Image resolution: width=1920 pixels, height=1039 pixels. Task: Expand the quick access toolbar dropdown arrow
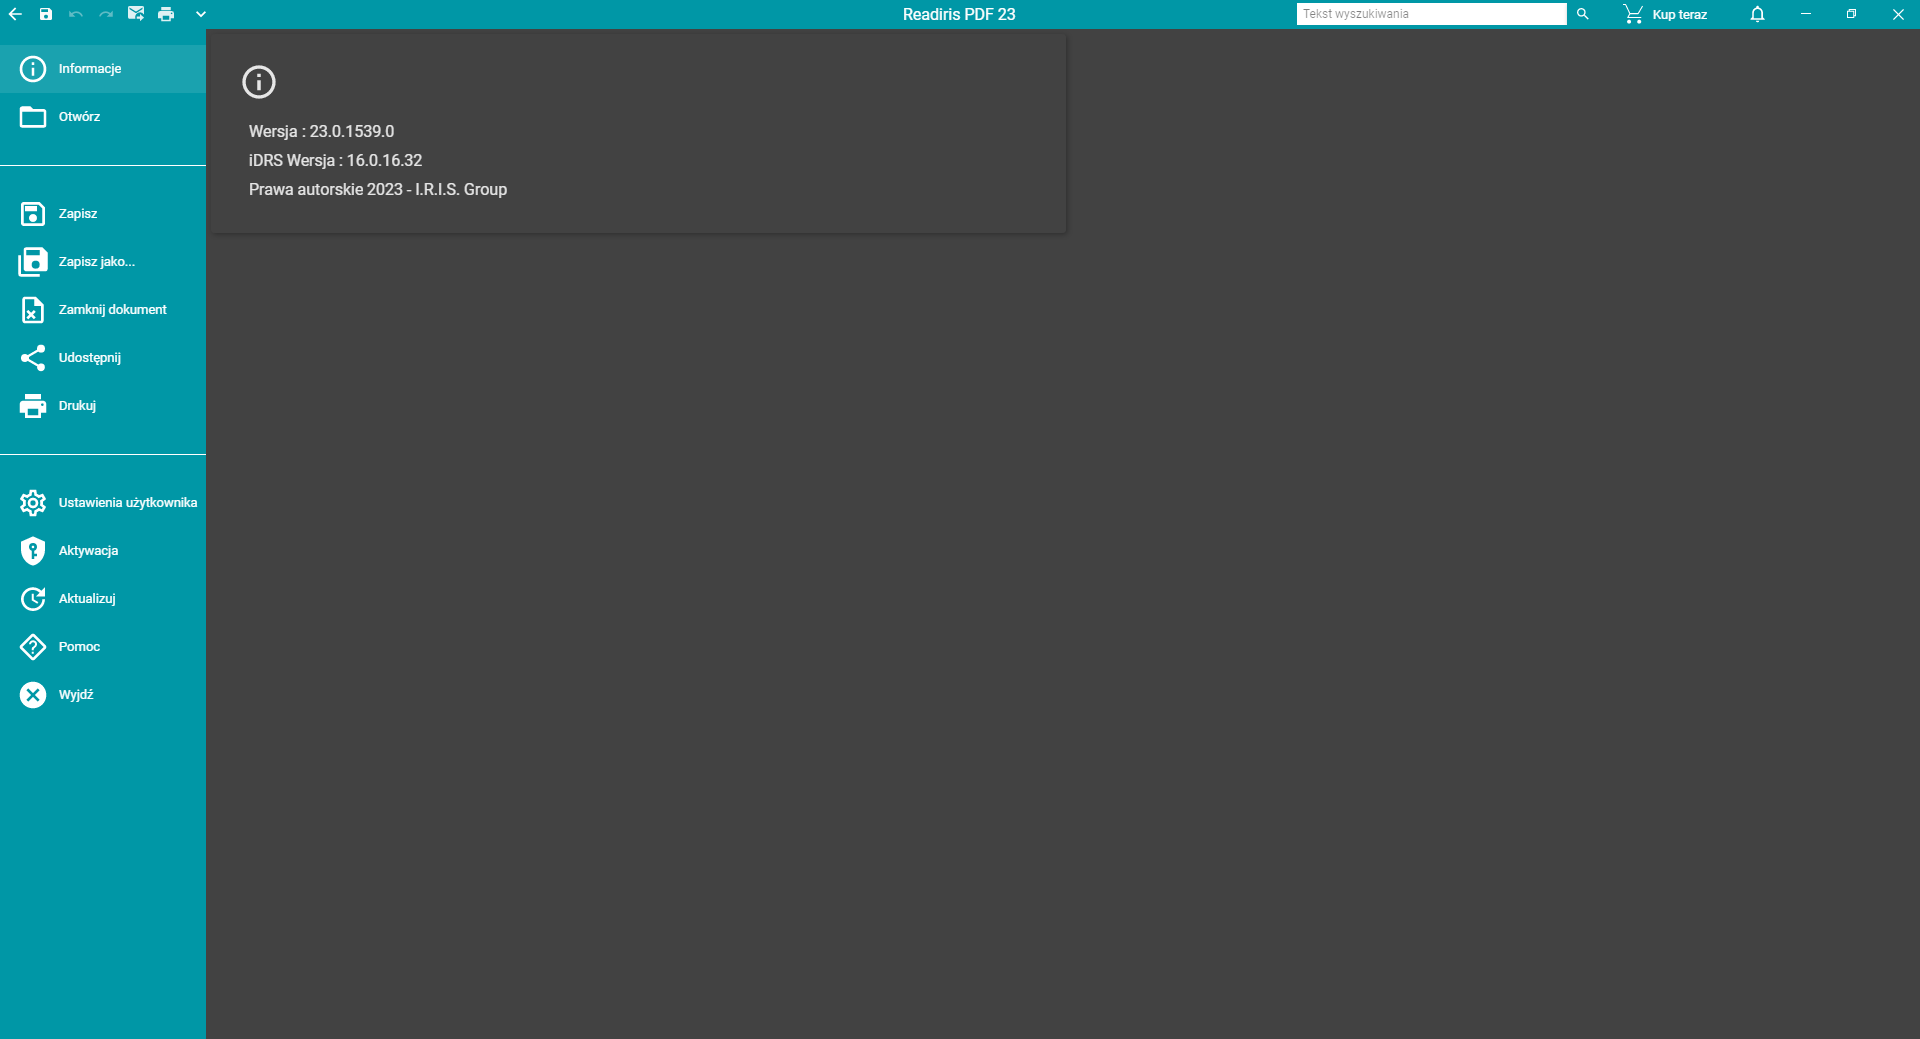(x=201, y=14)
